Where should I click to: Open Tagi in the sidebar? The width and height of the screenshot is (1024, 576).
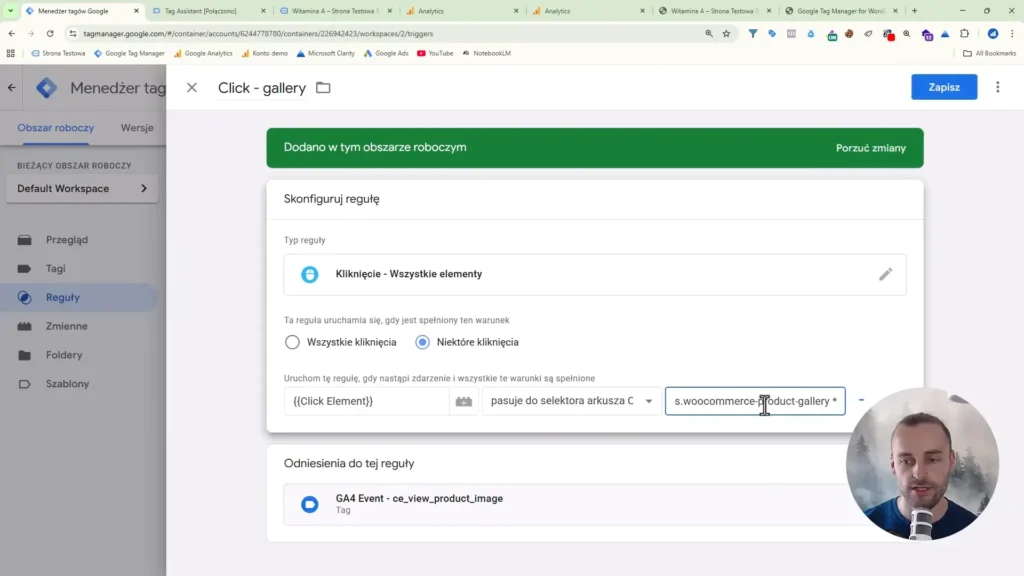tap(56, 268)
